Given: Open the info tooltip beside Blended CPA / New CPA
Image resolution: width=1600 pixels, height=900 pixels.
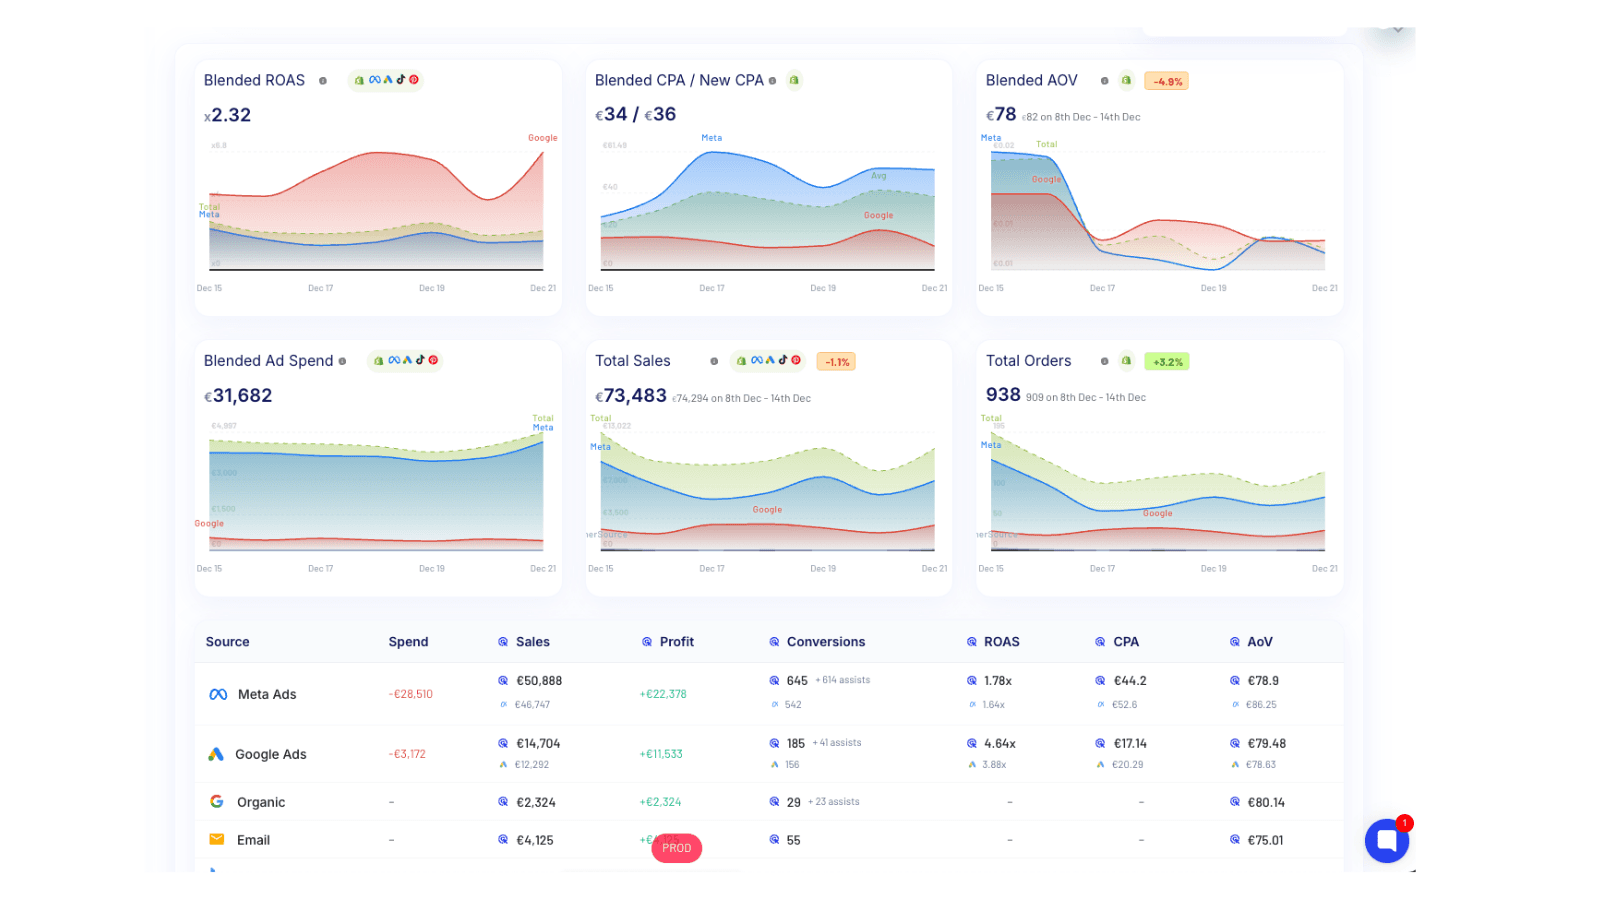Looking at the screenshot, I should (772, 80).
